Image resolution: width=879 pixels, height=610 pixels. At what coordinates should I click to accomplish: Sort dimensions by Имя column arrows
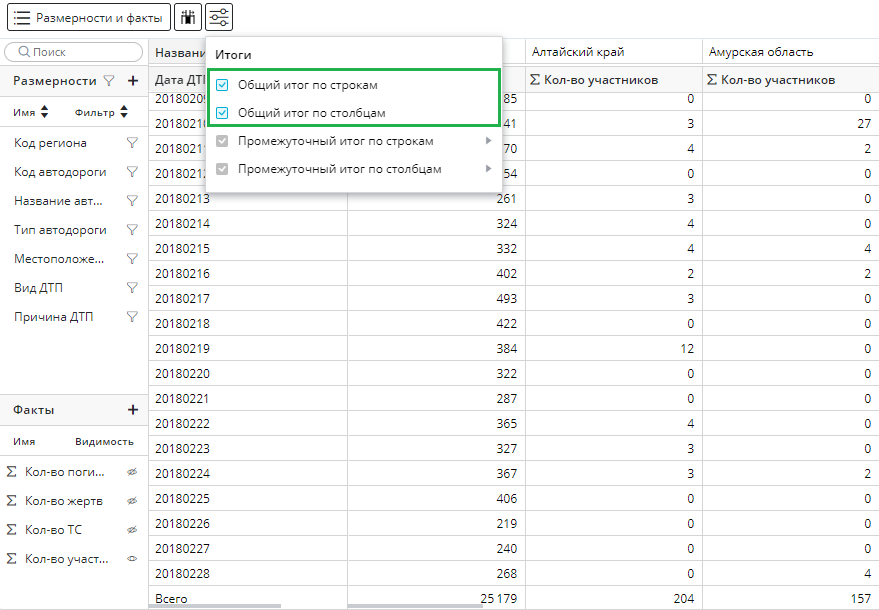coord(44,113)
